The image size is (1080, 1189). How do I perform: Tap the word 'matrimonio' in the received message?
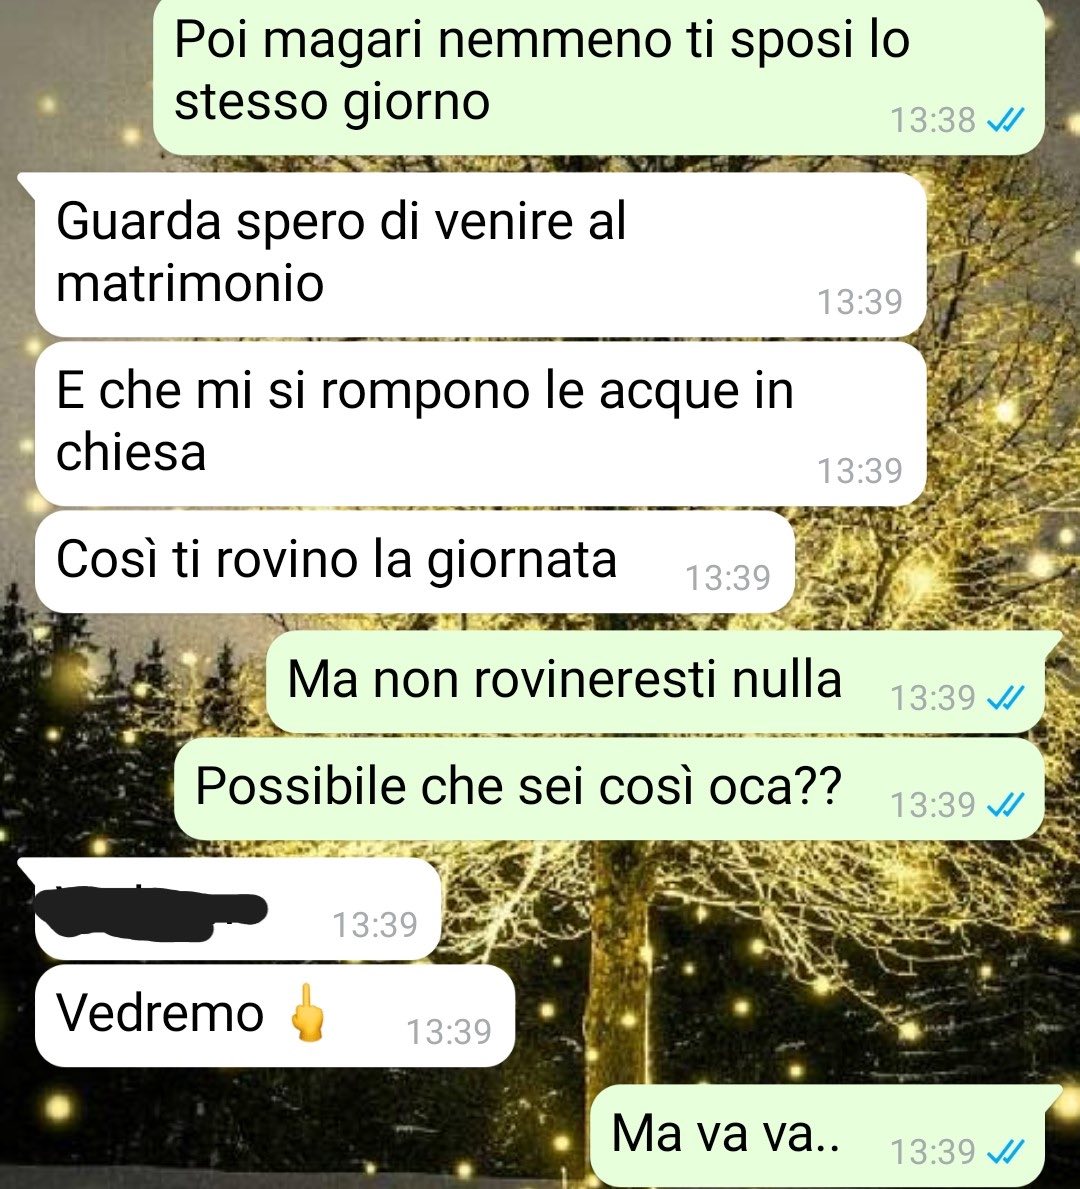click(190, 284)
